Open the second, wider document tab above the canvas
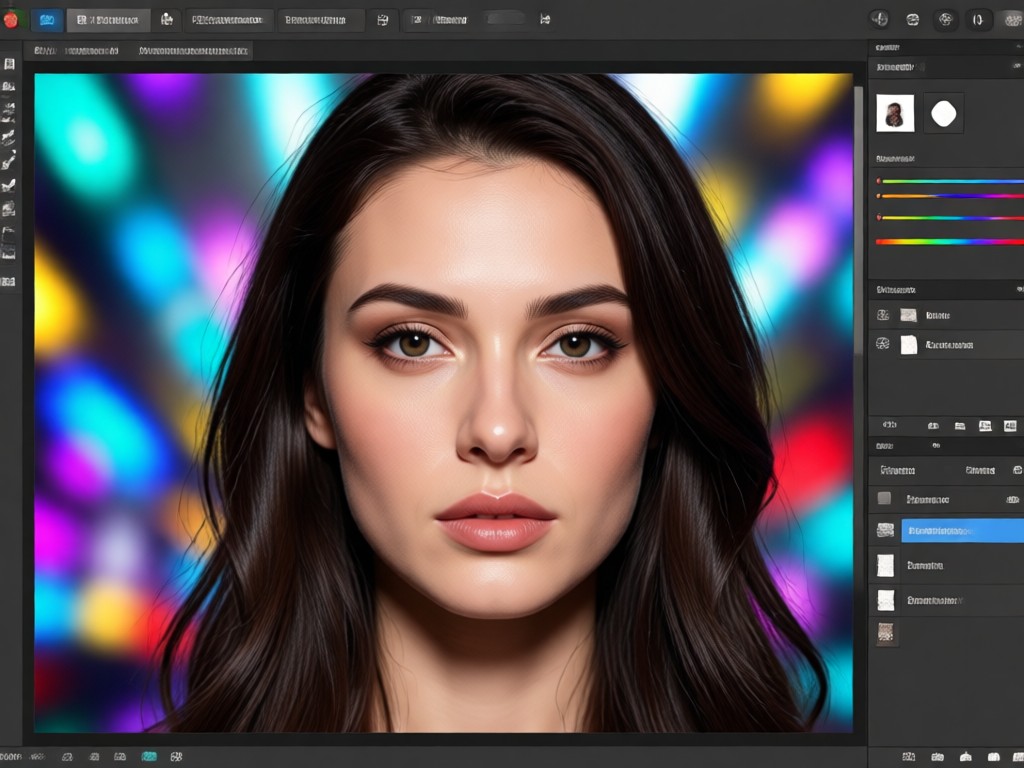The width and height of the screenshot is (1024, 768). tap(193, 50)
